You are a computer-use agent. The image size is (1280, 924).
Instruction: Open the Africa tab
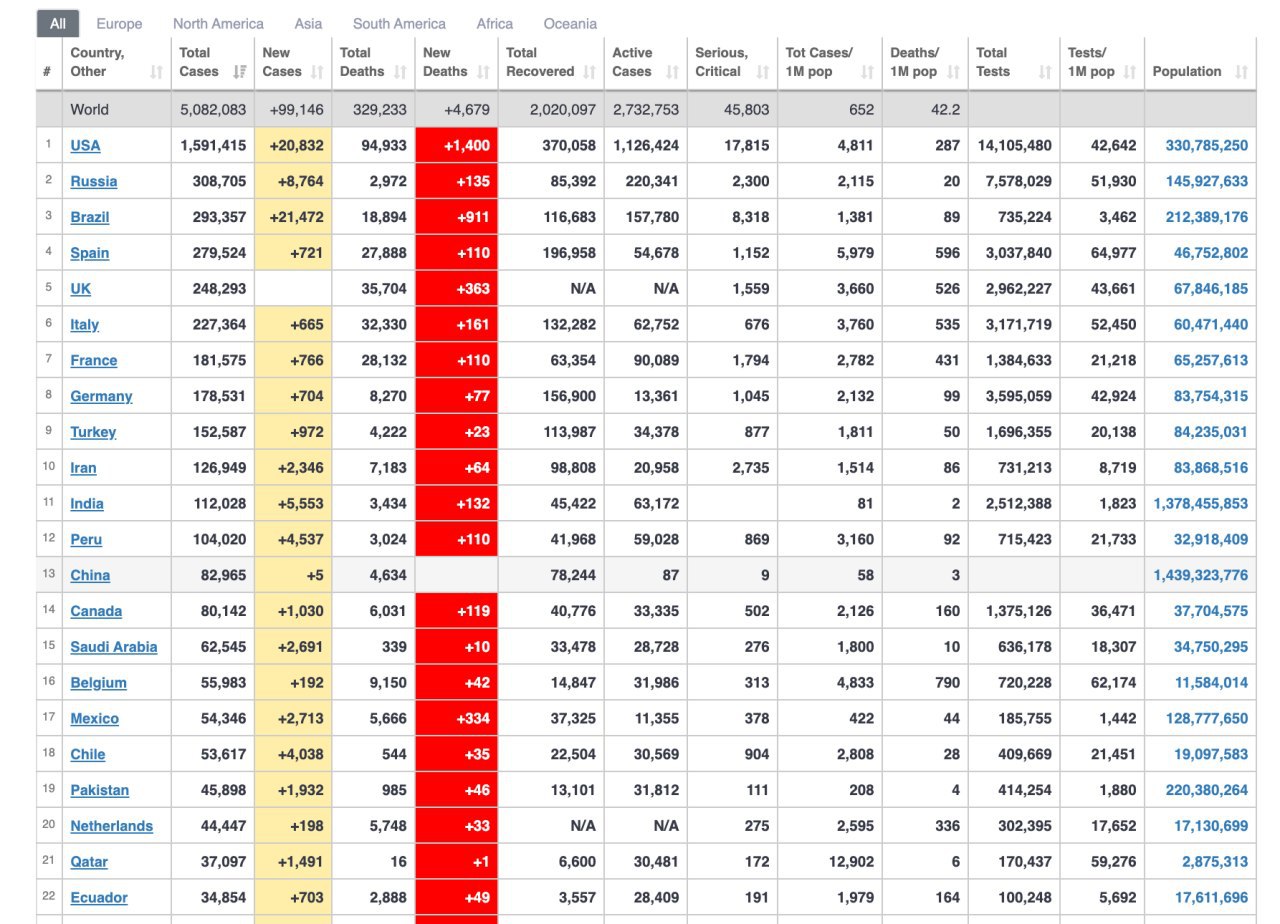point(495,23)
